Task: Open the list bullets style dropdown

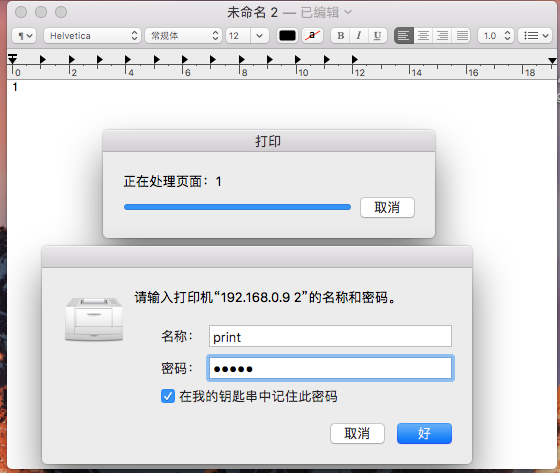Action: (535, 36)
